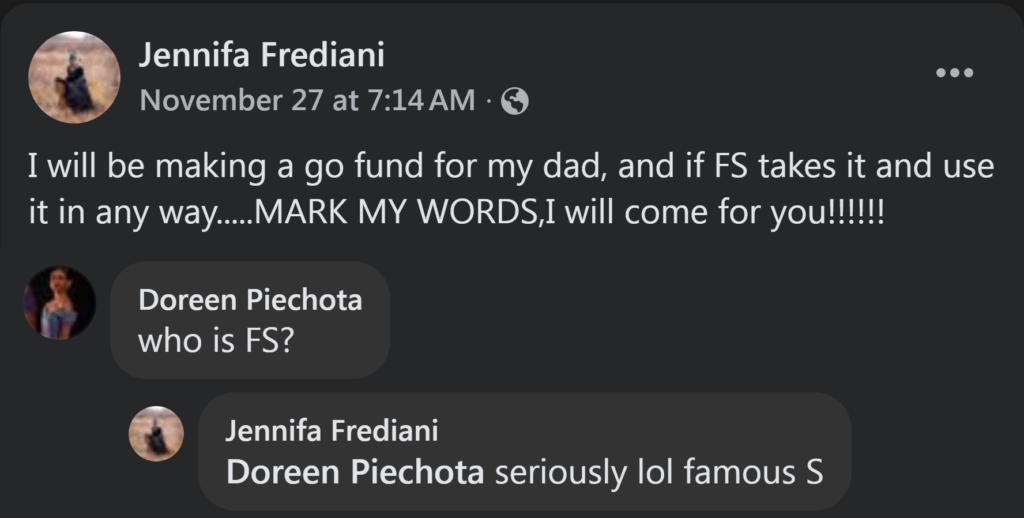The width and height of the screenshot is (1024, 518).
Task: Click Jennifa Frediani's name in the reply
Action: pyautogui.click(x=331, y=431)
